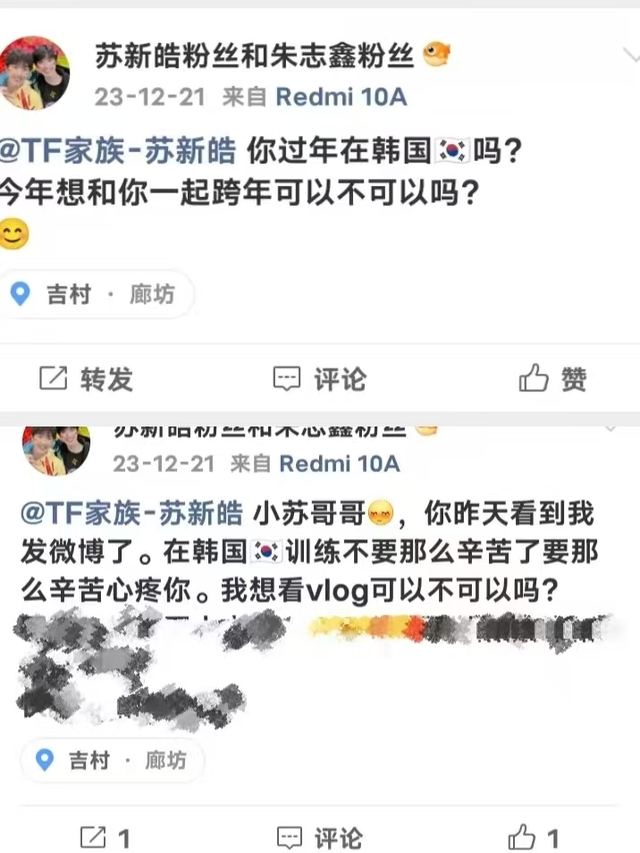The width and height of the screenshot is (640, 853).
Task: Open second post's user avatar
Action: [x=56, y=450]
